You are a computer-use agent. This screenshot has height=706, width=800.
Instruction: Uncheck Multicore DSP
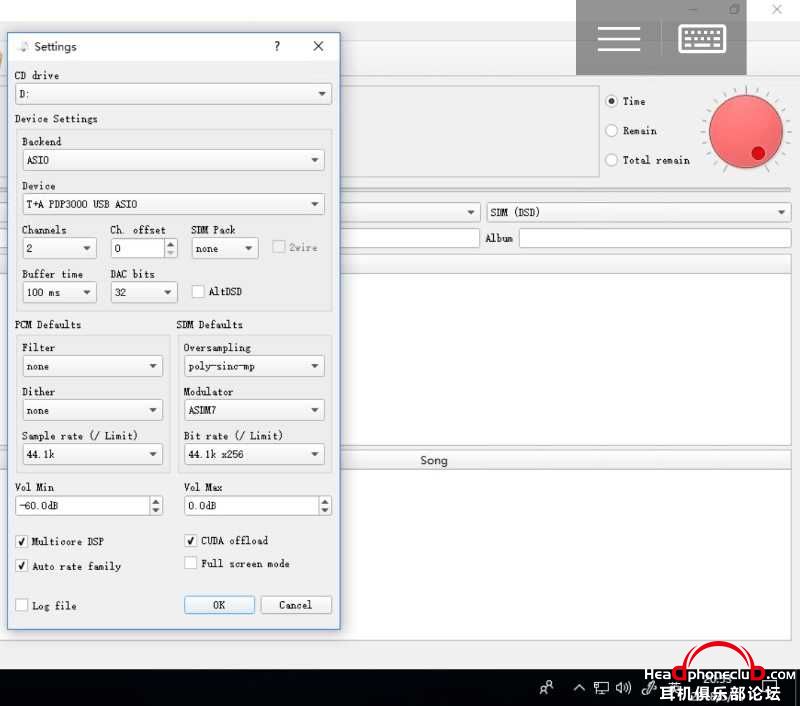point(21,541)
